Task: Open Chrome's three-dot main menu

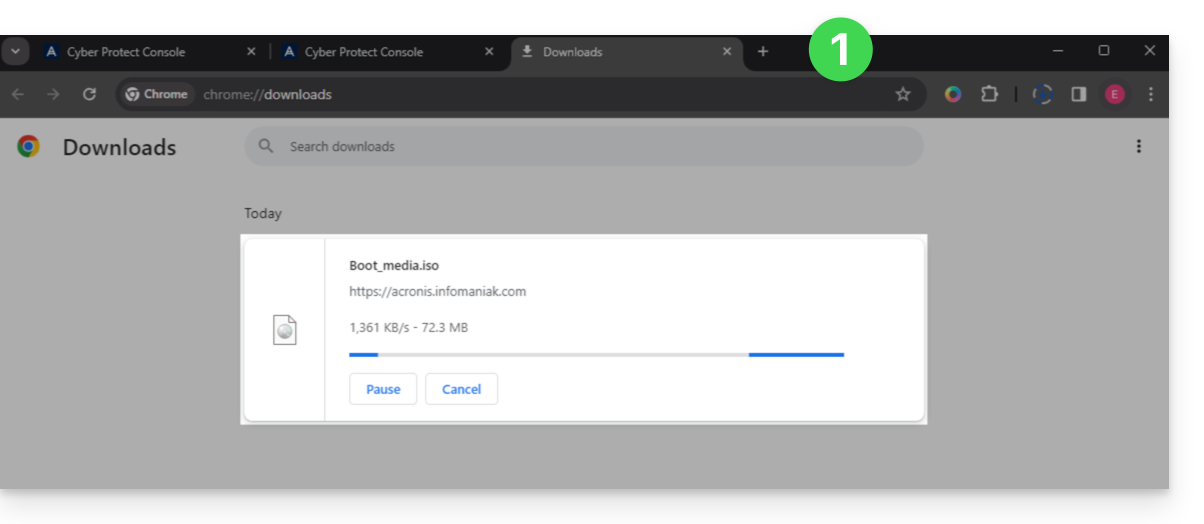Action: click(x=1151, y=94)
